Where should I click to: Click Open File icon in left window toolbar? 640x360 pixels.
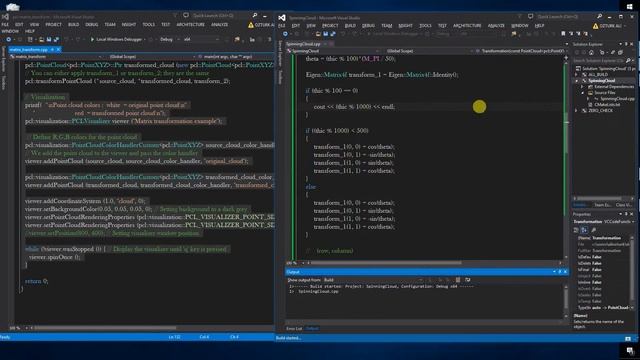pos(41,40)
